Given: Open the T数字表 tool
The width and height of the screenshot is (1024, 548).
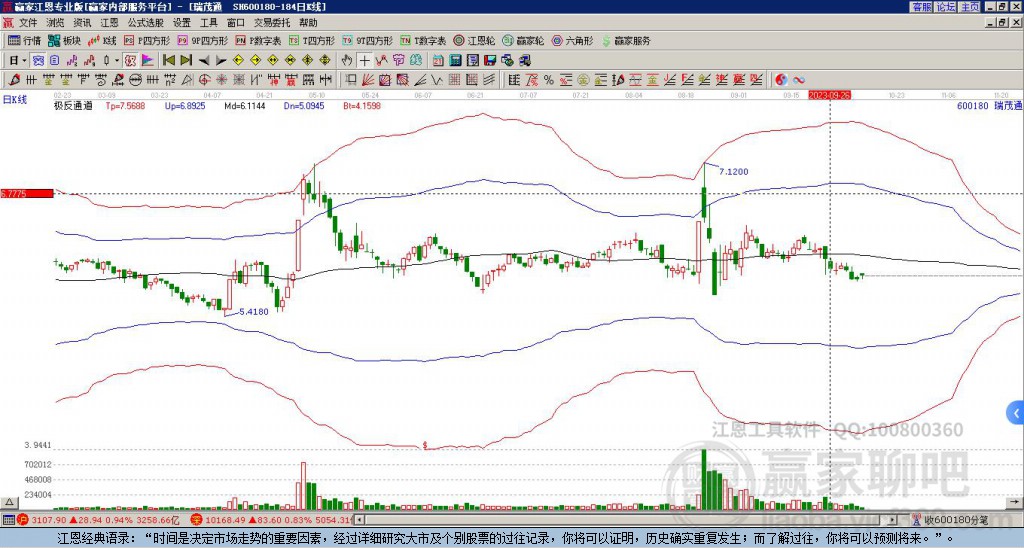Looking at the screenshot, I should coord(423,40).
